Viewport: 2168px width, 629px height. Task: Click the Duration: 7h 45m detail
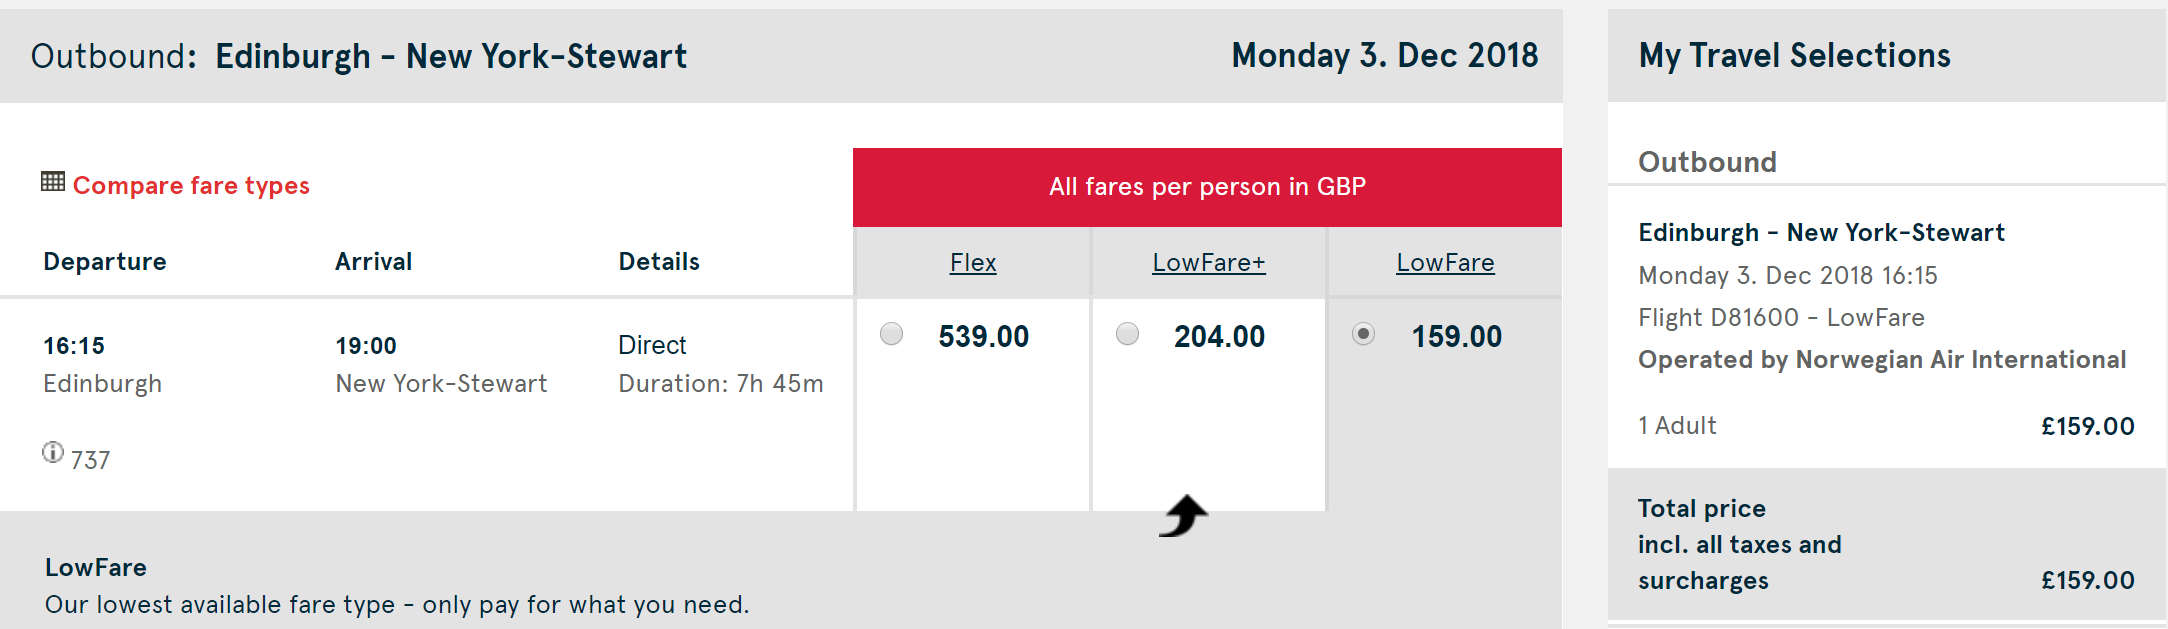(720, 384)
